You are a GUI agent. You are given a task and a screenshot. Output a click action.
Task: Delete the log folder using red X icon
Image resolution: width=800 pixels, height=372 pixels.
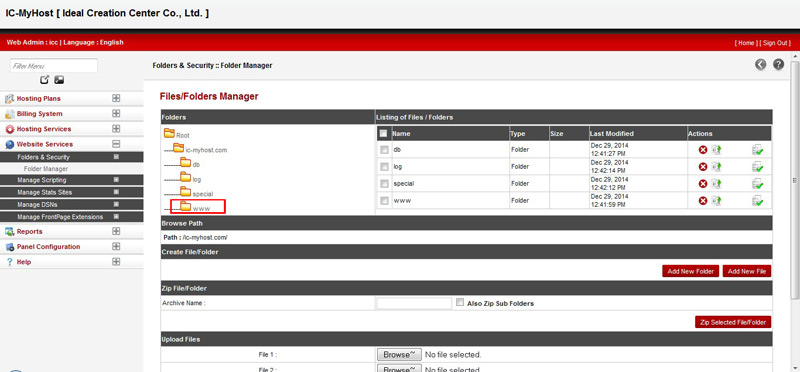[x=703, y=166]
